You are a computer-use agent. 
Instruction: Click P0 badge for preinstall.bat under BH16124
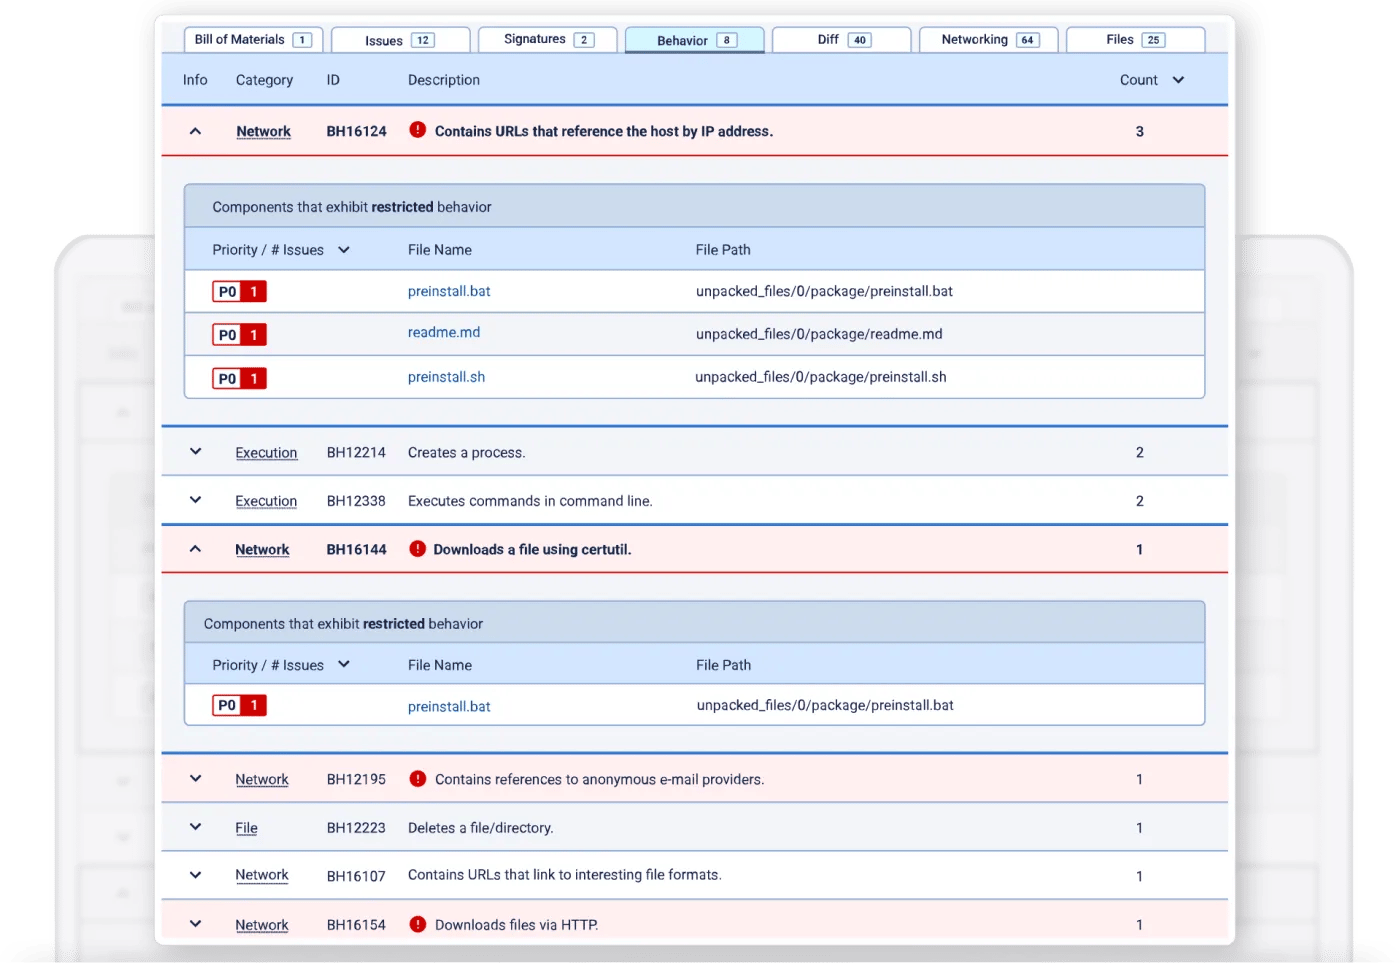point(239,292)
